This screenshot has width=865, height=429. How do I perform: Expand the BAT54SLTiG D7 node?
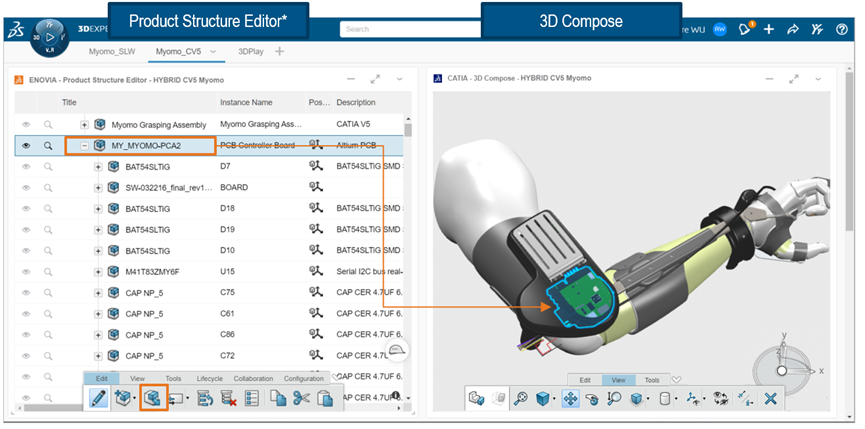click(x=98, y=167)
